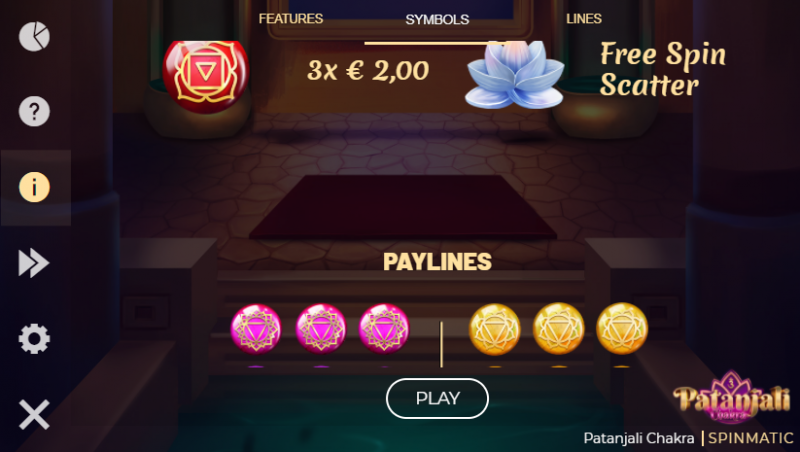
Task: Switch to the SYMBOLS tab
Action: 437,19
